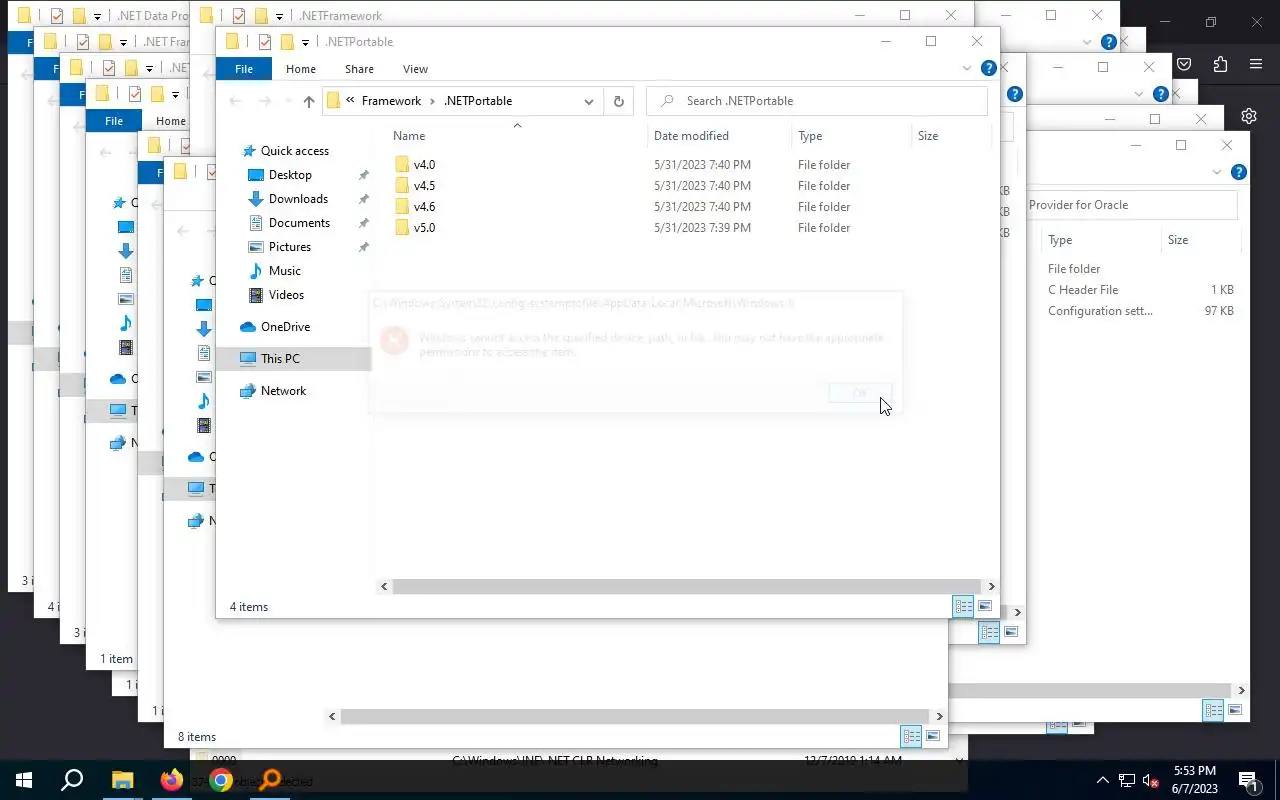This screenshot has width=1280, height=800.
Task: Switch Provider for Oracle window to details view
Action: pyautogui.click(x=1213, y=711)
